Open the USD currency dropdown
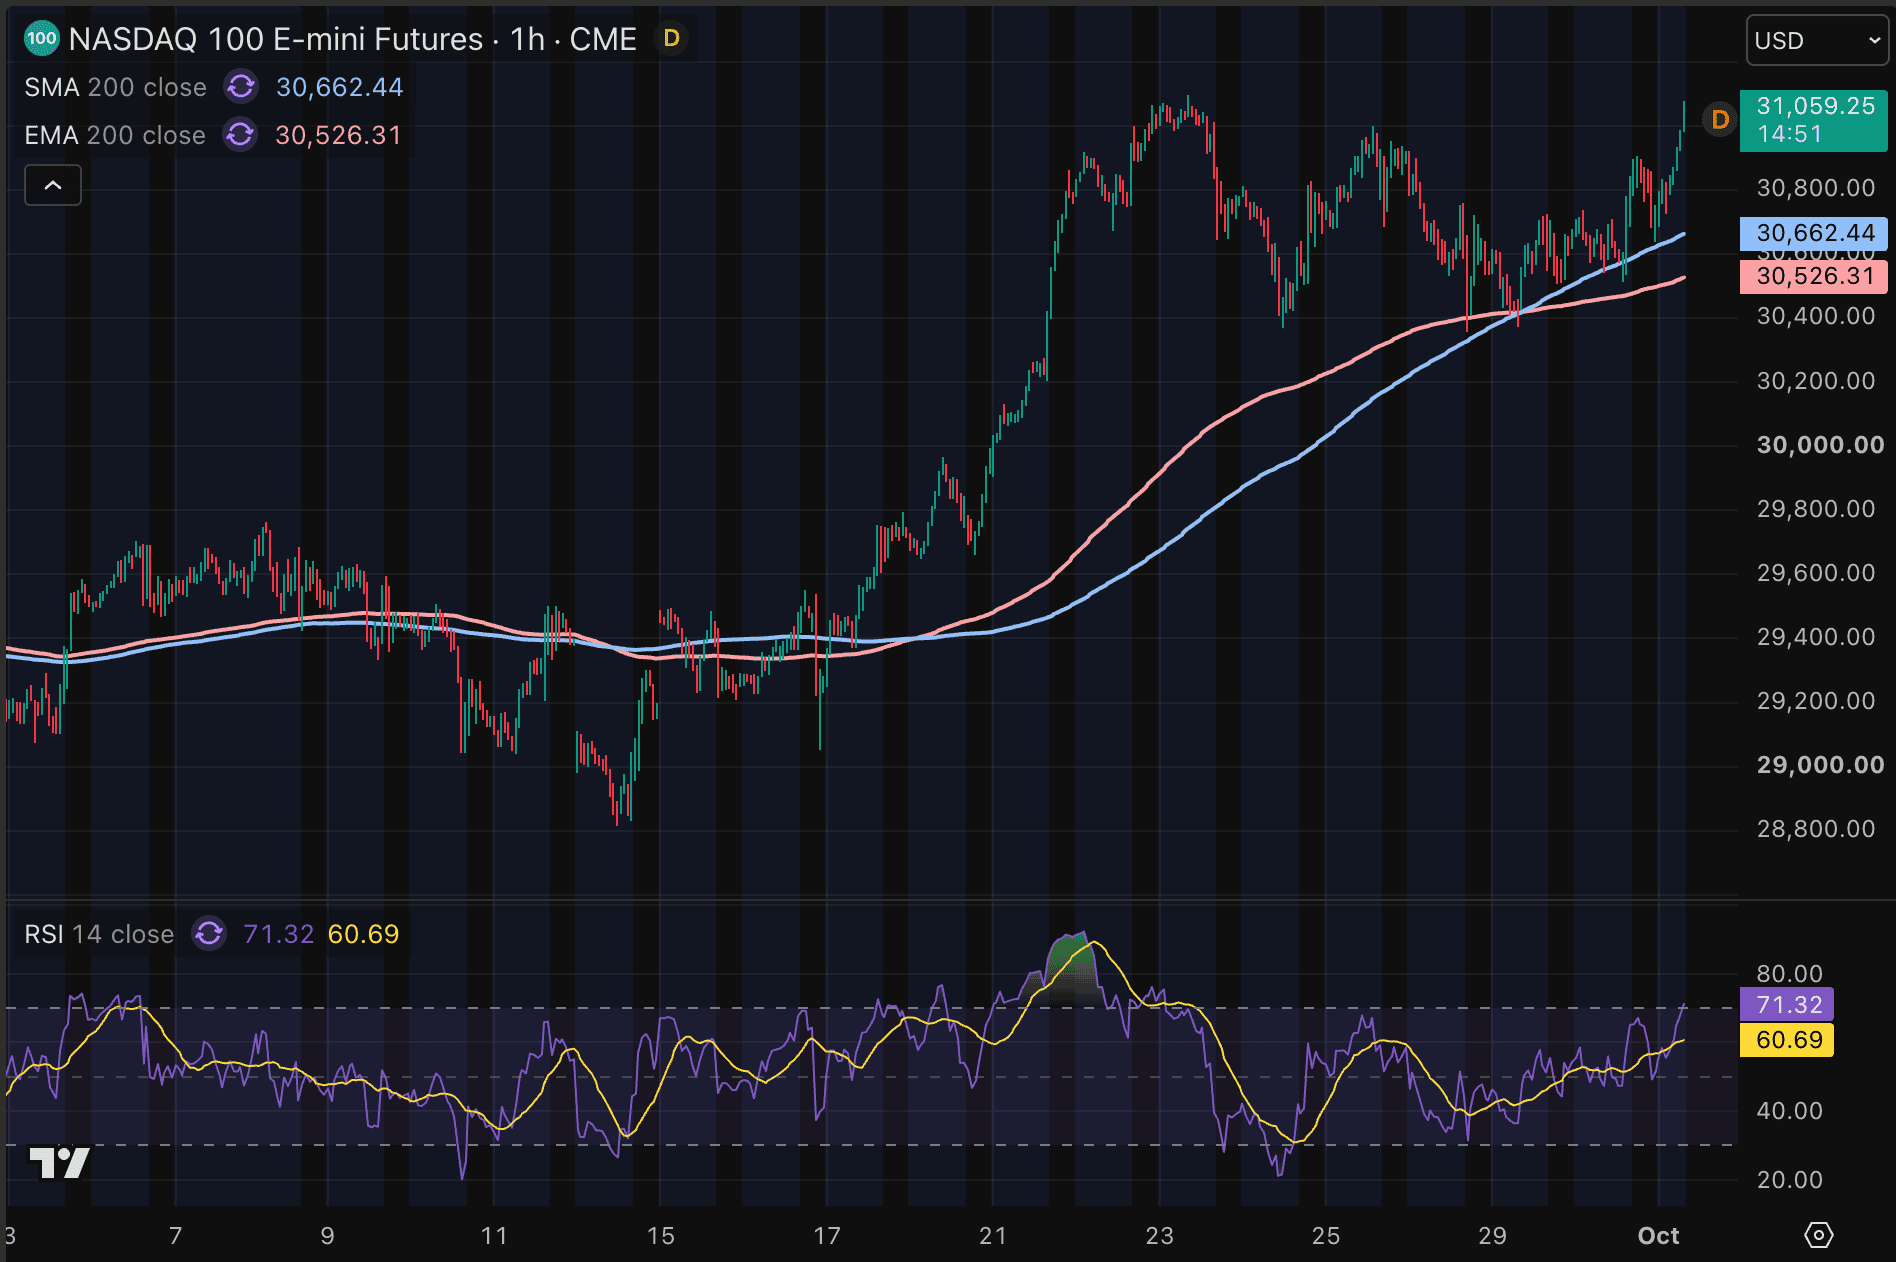This screenshot has width=1896, height=1262. coord(1817,41)
